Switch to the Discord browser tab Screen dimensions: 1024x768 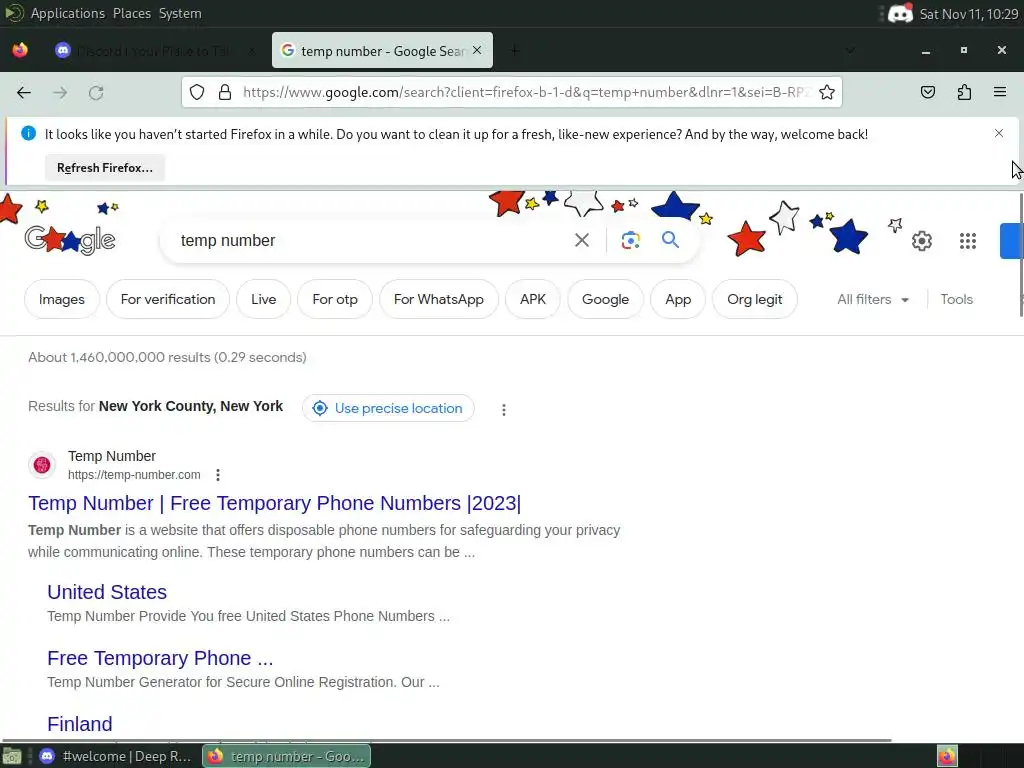click(x=155, y=50)
